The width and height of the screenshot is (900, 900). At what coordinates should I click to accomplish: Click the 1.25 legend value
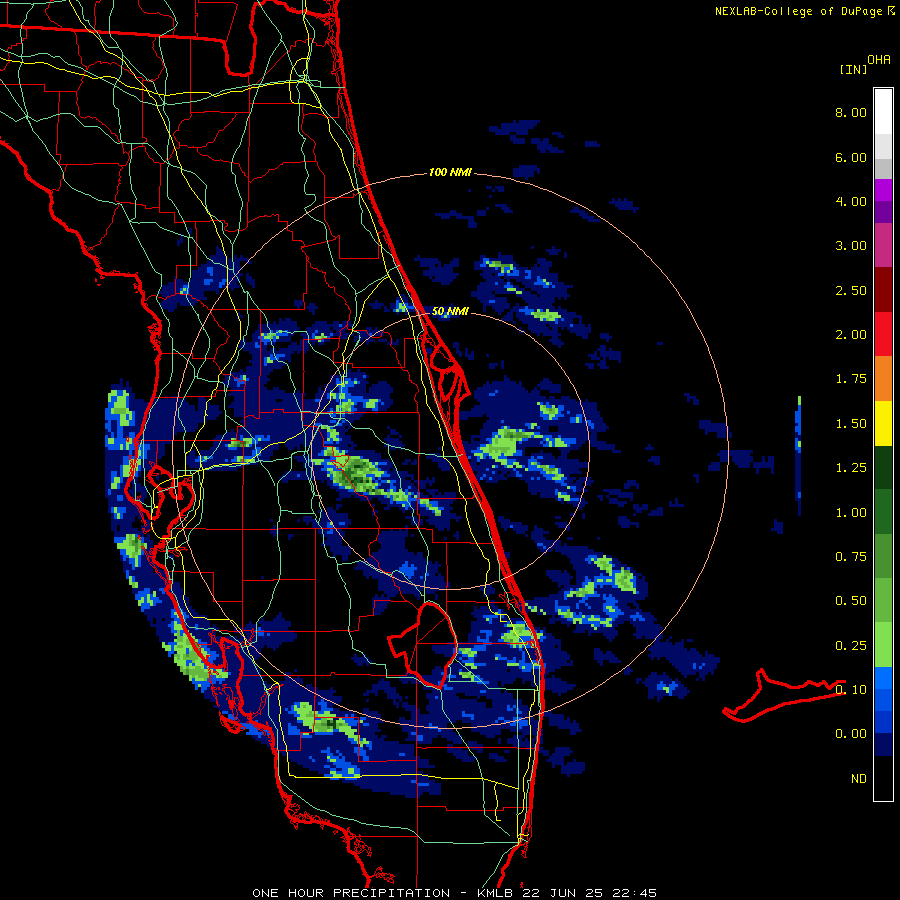click(x=851, y=468)
